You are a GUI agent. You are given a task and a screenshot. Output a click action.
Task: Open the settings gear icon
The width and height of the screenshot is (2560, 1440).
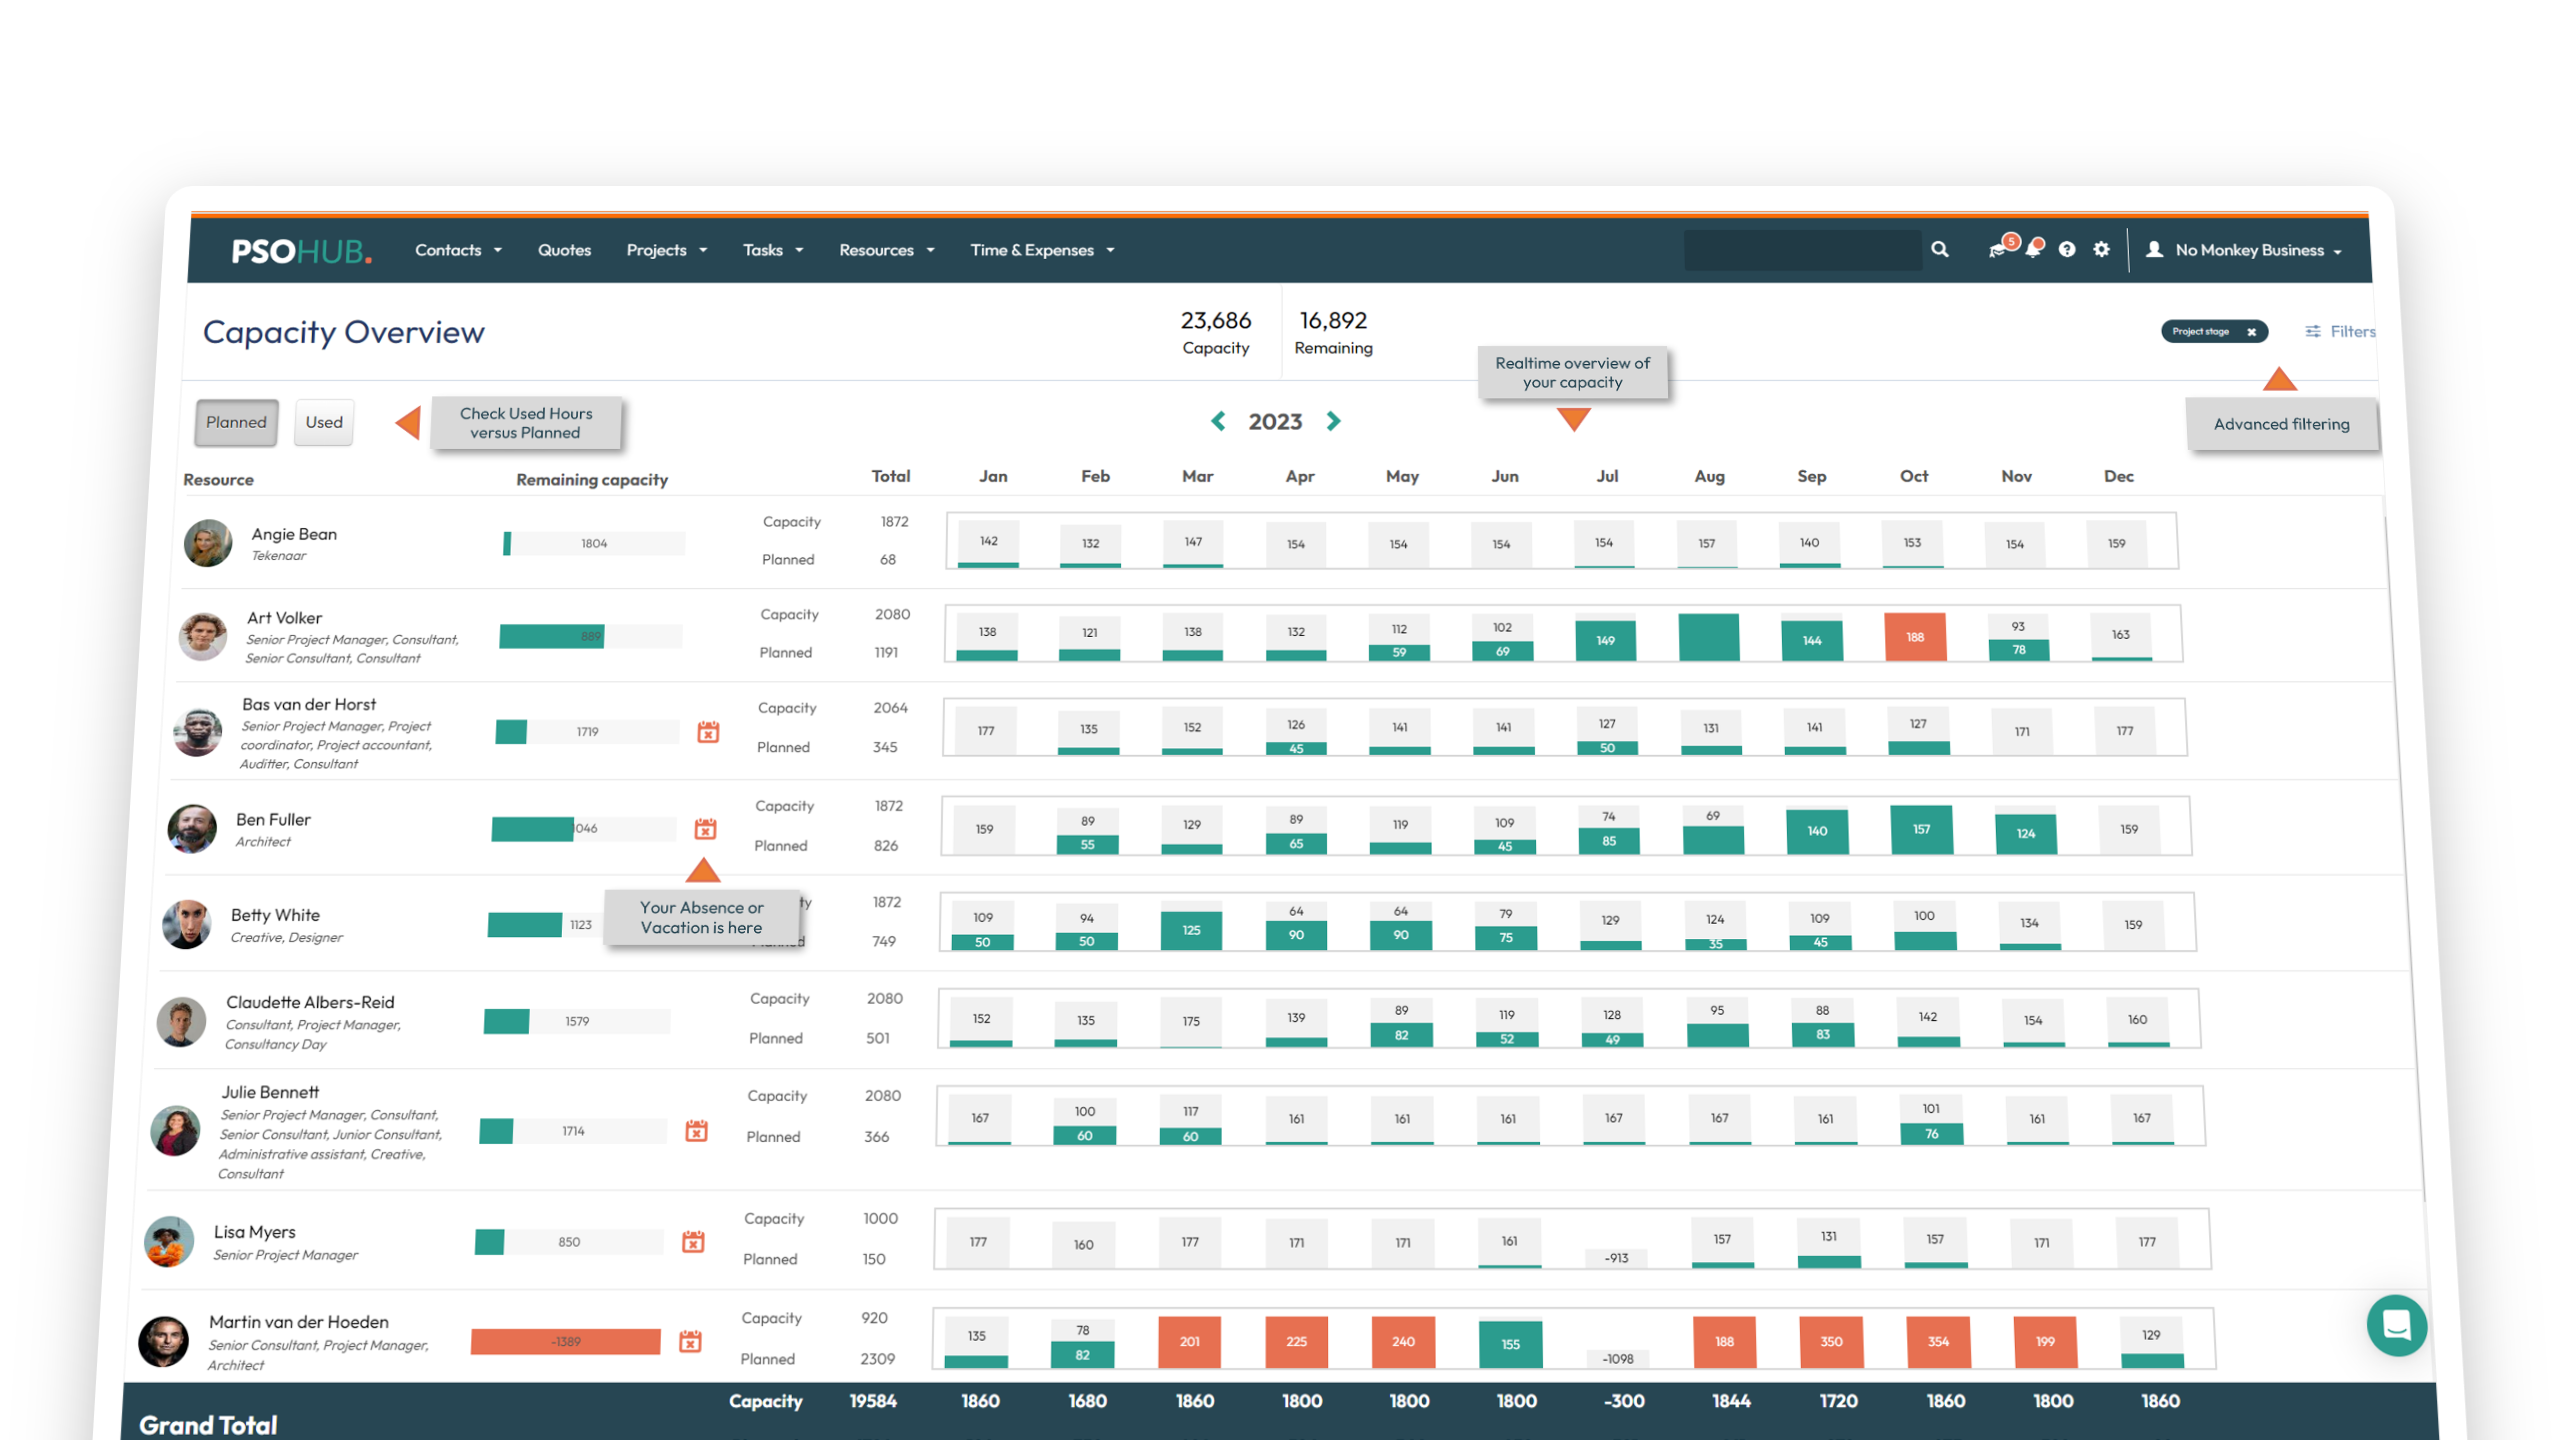[2101, 250]
